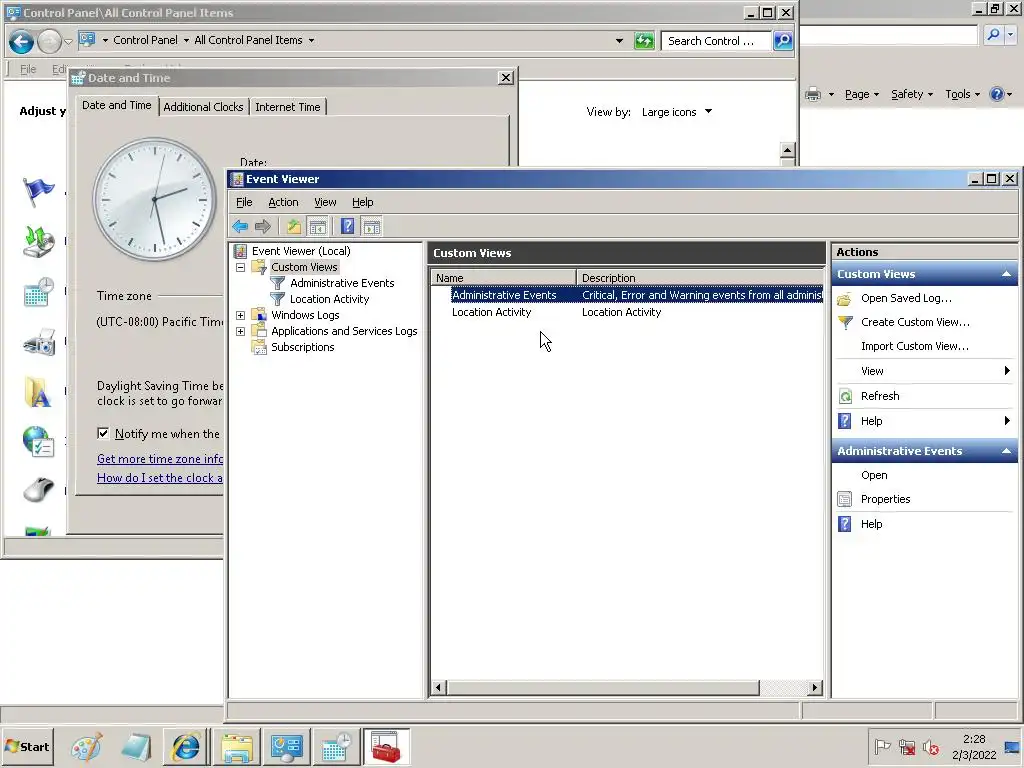Click the Location Activity filter icon in tree
The image size is (1024, 768).
click(278, 299)
